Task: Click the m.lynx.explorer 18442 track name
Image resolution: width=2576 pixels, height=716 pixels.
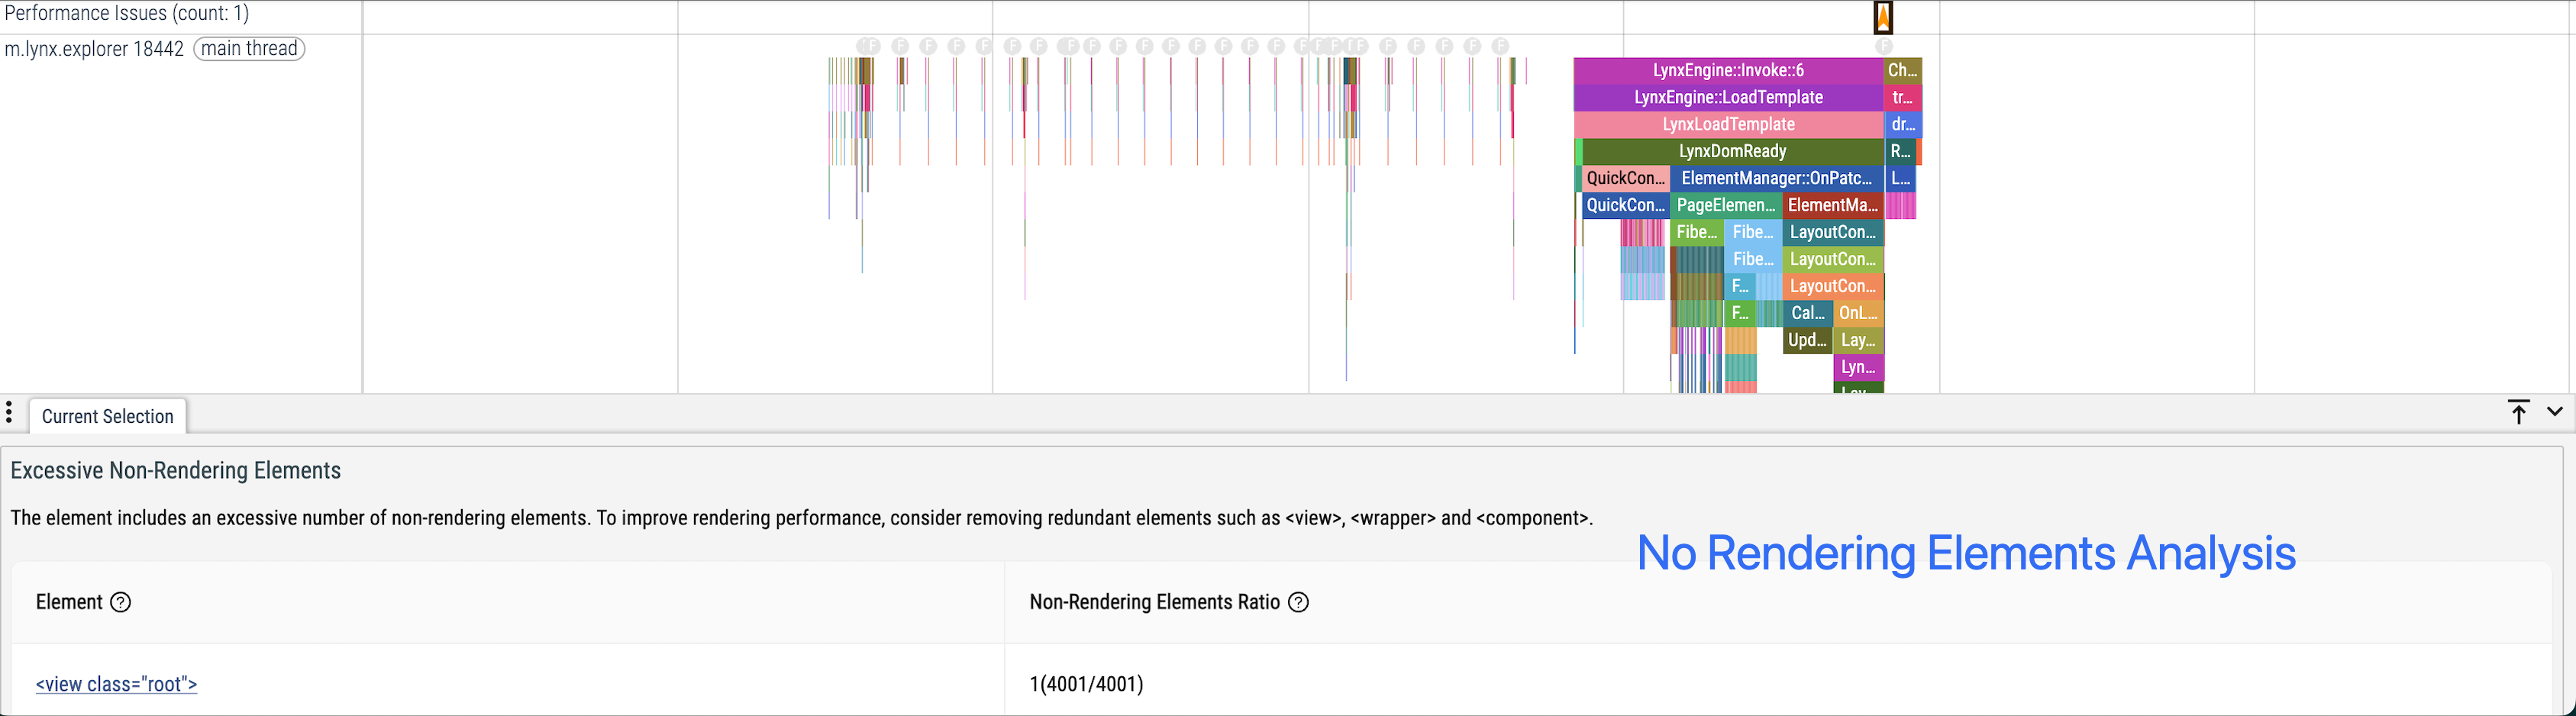Action: (x=94, y=49)
